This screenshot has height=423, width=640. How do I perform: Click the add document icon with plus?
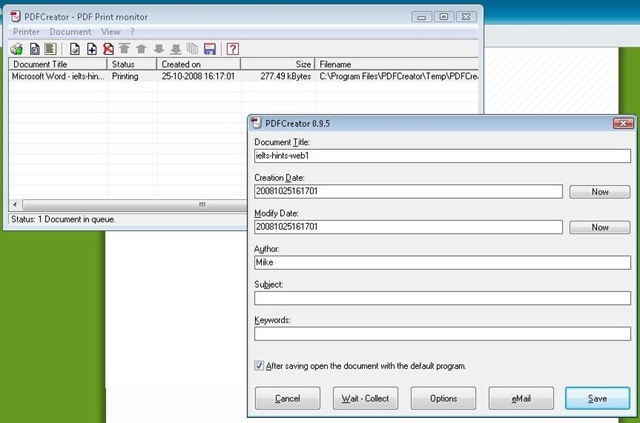(92, 49)
